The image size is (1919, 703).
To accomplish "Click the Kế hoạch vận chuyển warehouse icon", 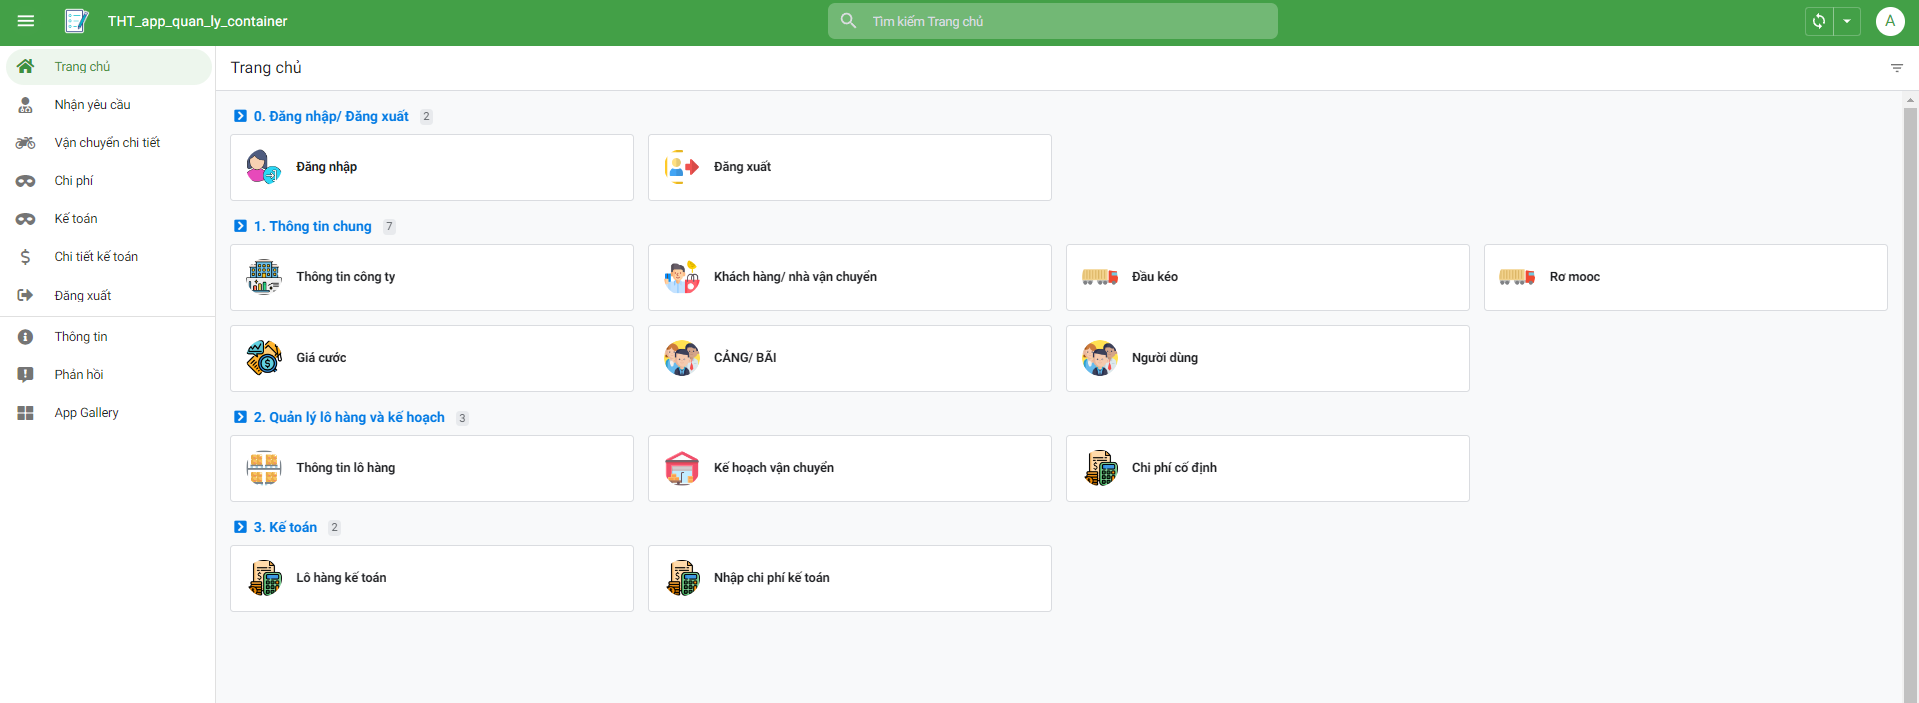I will [682, 468].
